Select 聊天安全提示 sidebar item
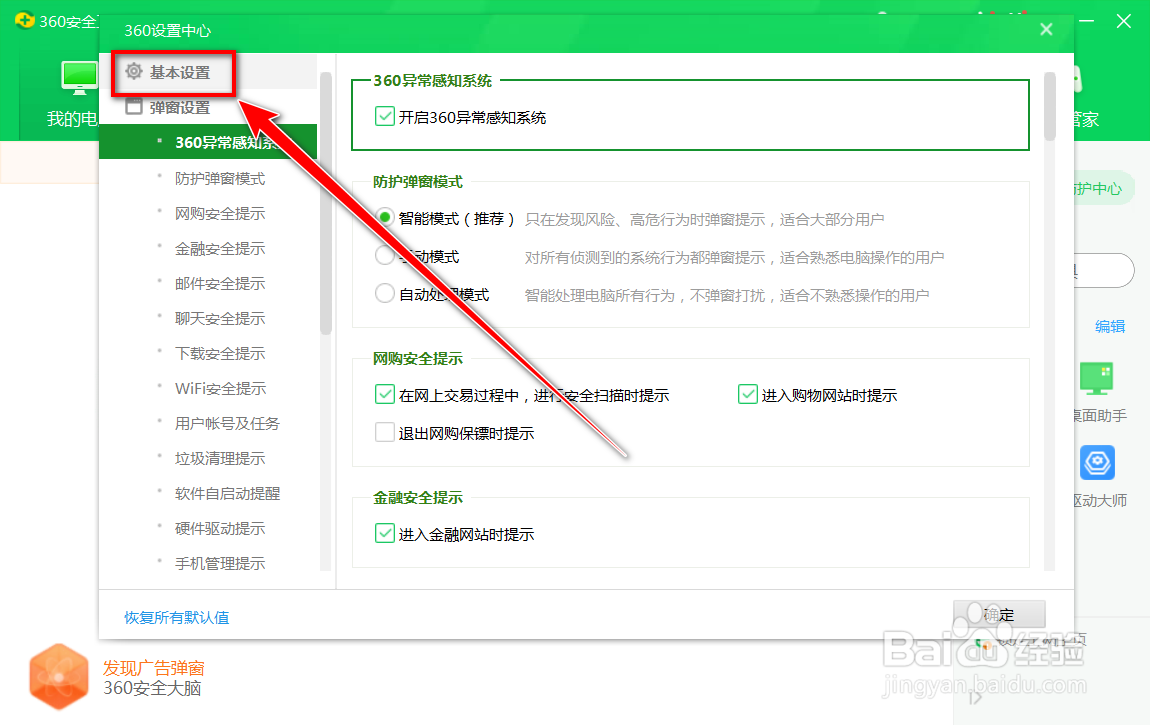 point(219,319)
